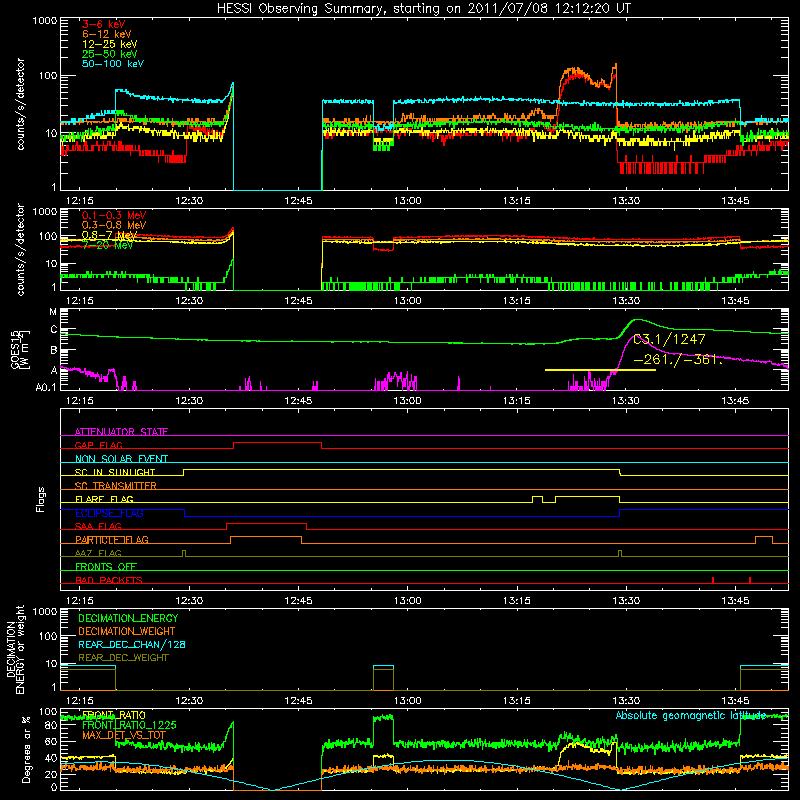Click the yellow flare interval bar in GOES panel
Viewport: 800px width, 800px height.
point(600,370)
